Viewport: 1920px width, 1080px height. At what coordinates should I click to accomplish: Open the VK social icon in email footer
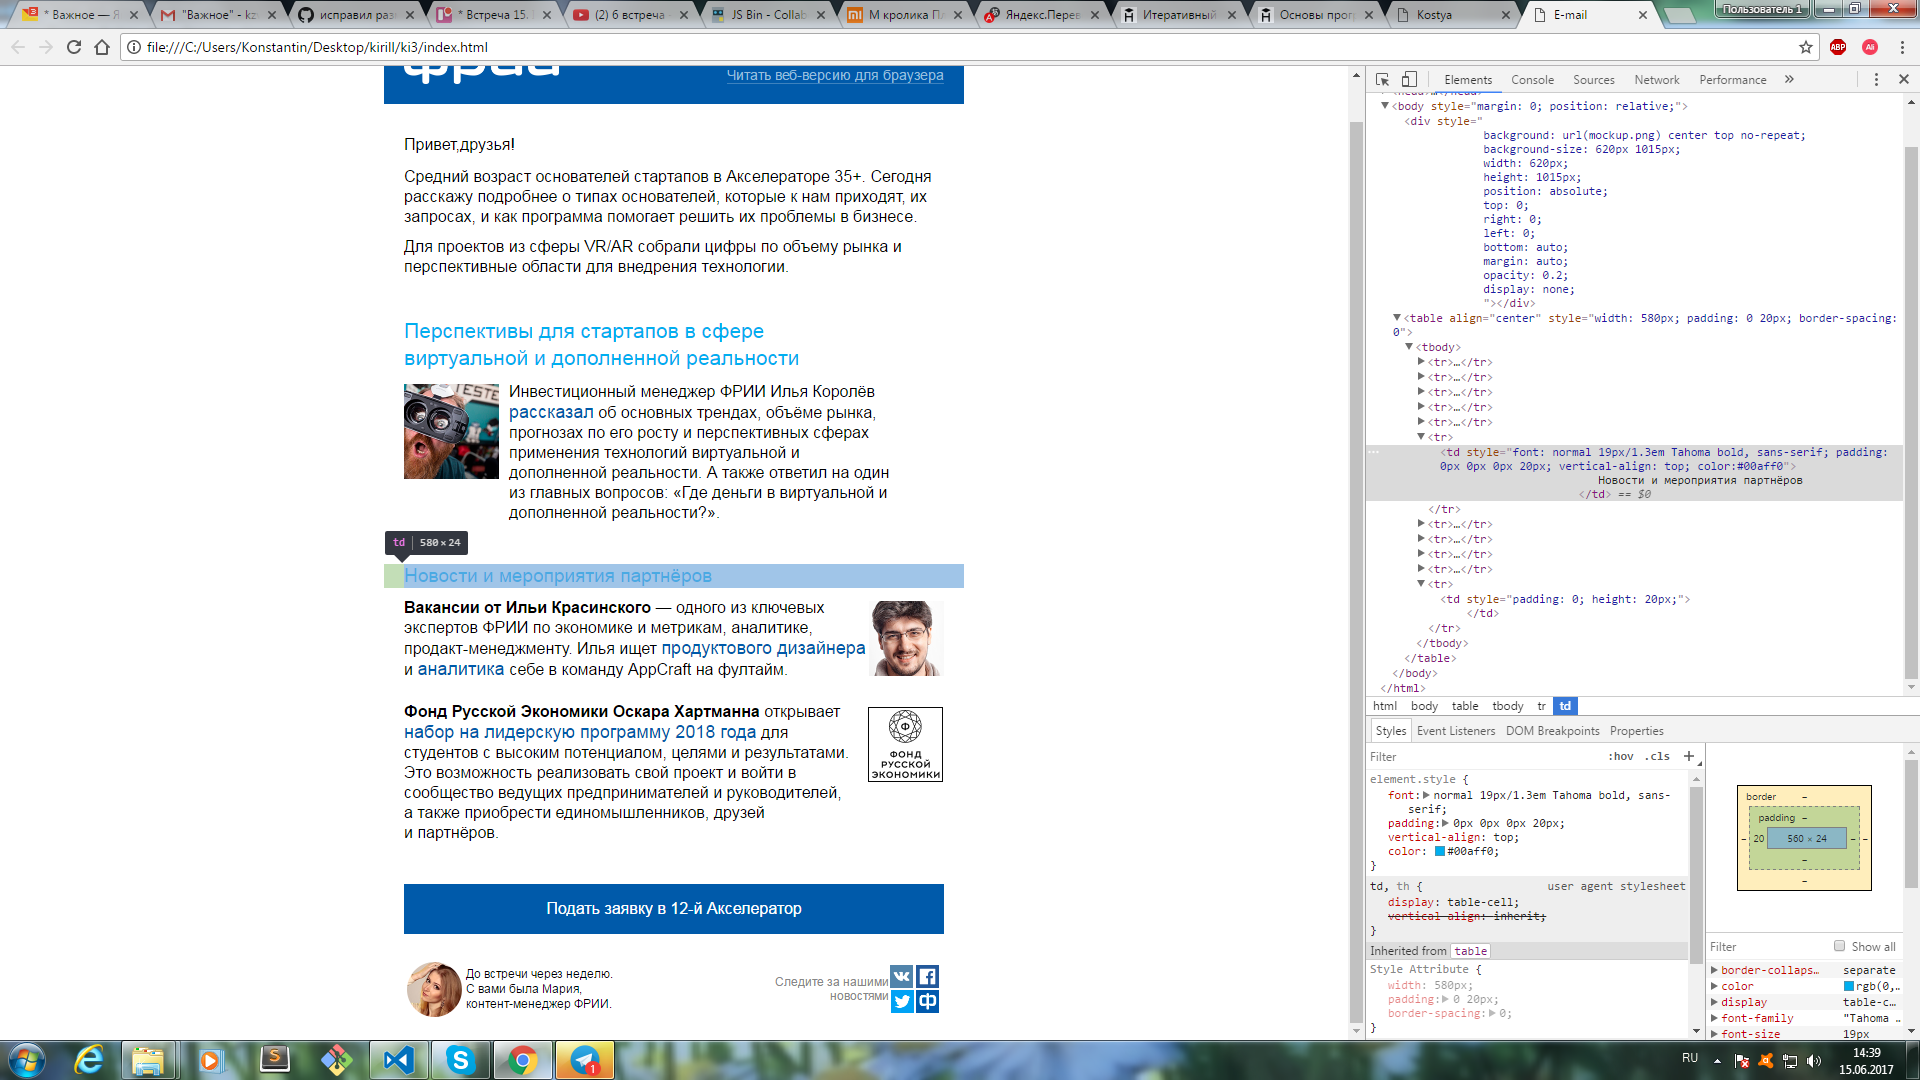(x=902, y=976)
